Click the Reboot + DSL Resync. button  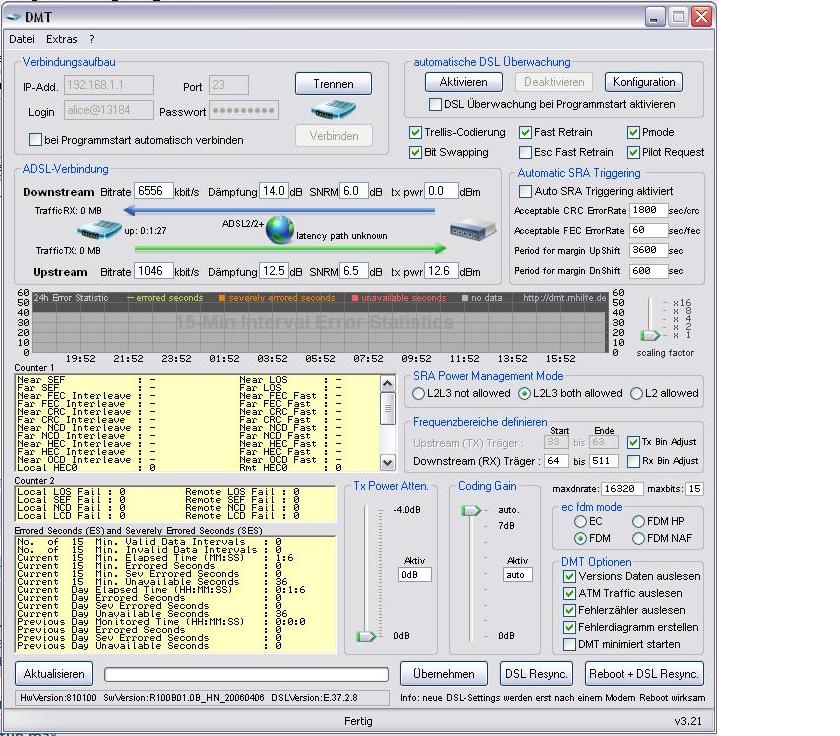tap(644, 673)
